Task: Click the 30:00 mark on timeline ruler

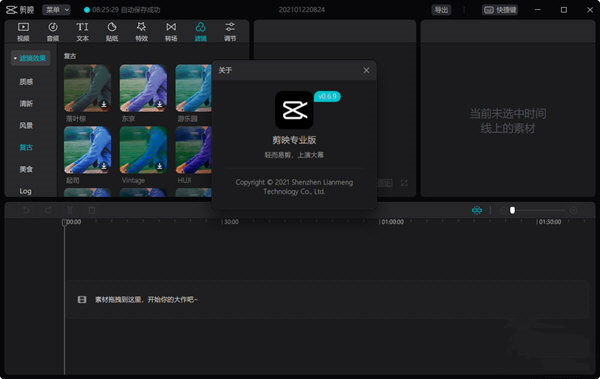Action: tap(231, 222)
